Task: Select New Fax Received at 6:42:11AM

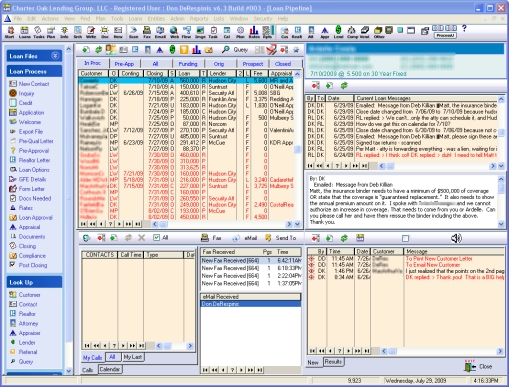Action: click(251, 260)
